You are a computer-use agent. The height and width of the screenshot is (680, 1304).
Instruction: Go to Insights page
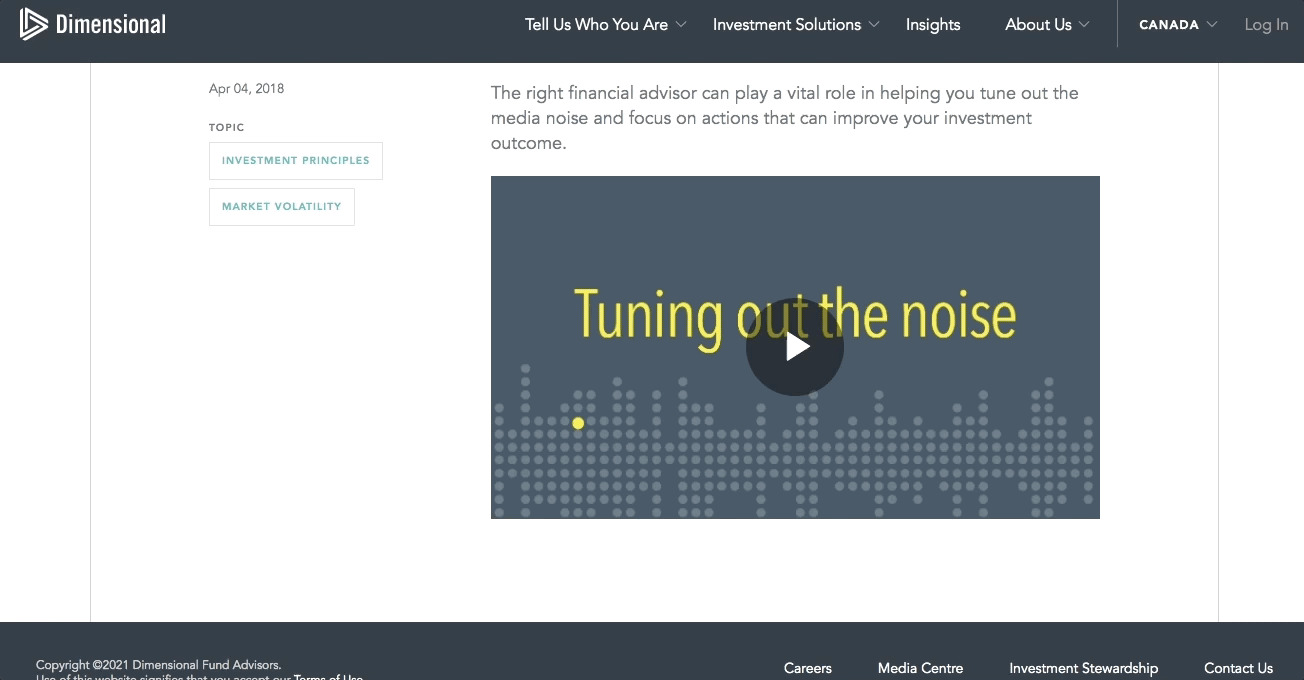pyautogui.click(x=933, y=24)
